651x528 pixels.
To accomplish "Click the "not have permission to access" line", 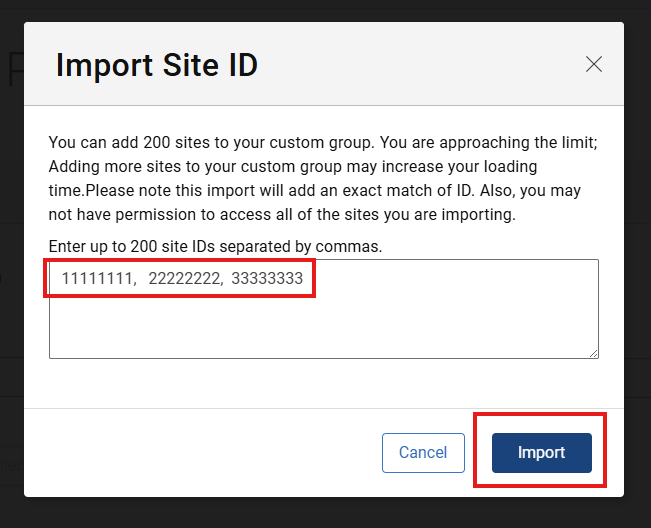I will tap(160, 214).
